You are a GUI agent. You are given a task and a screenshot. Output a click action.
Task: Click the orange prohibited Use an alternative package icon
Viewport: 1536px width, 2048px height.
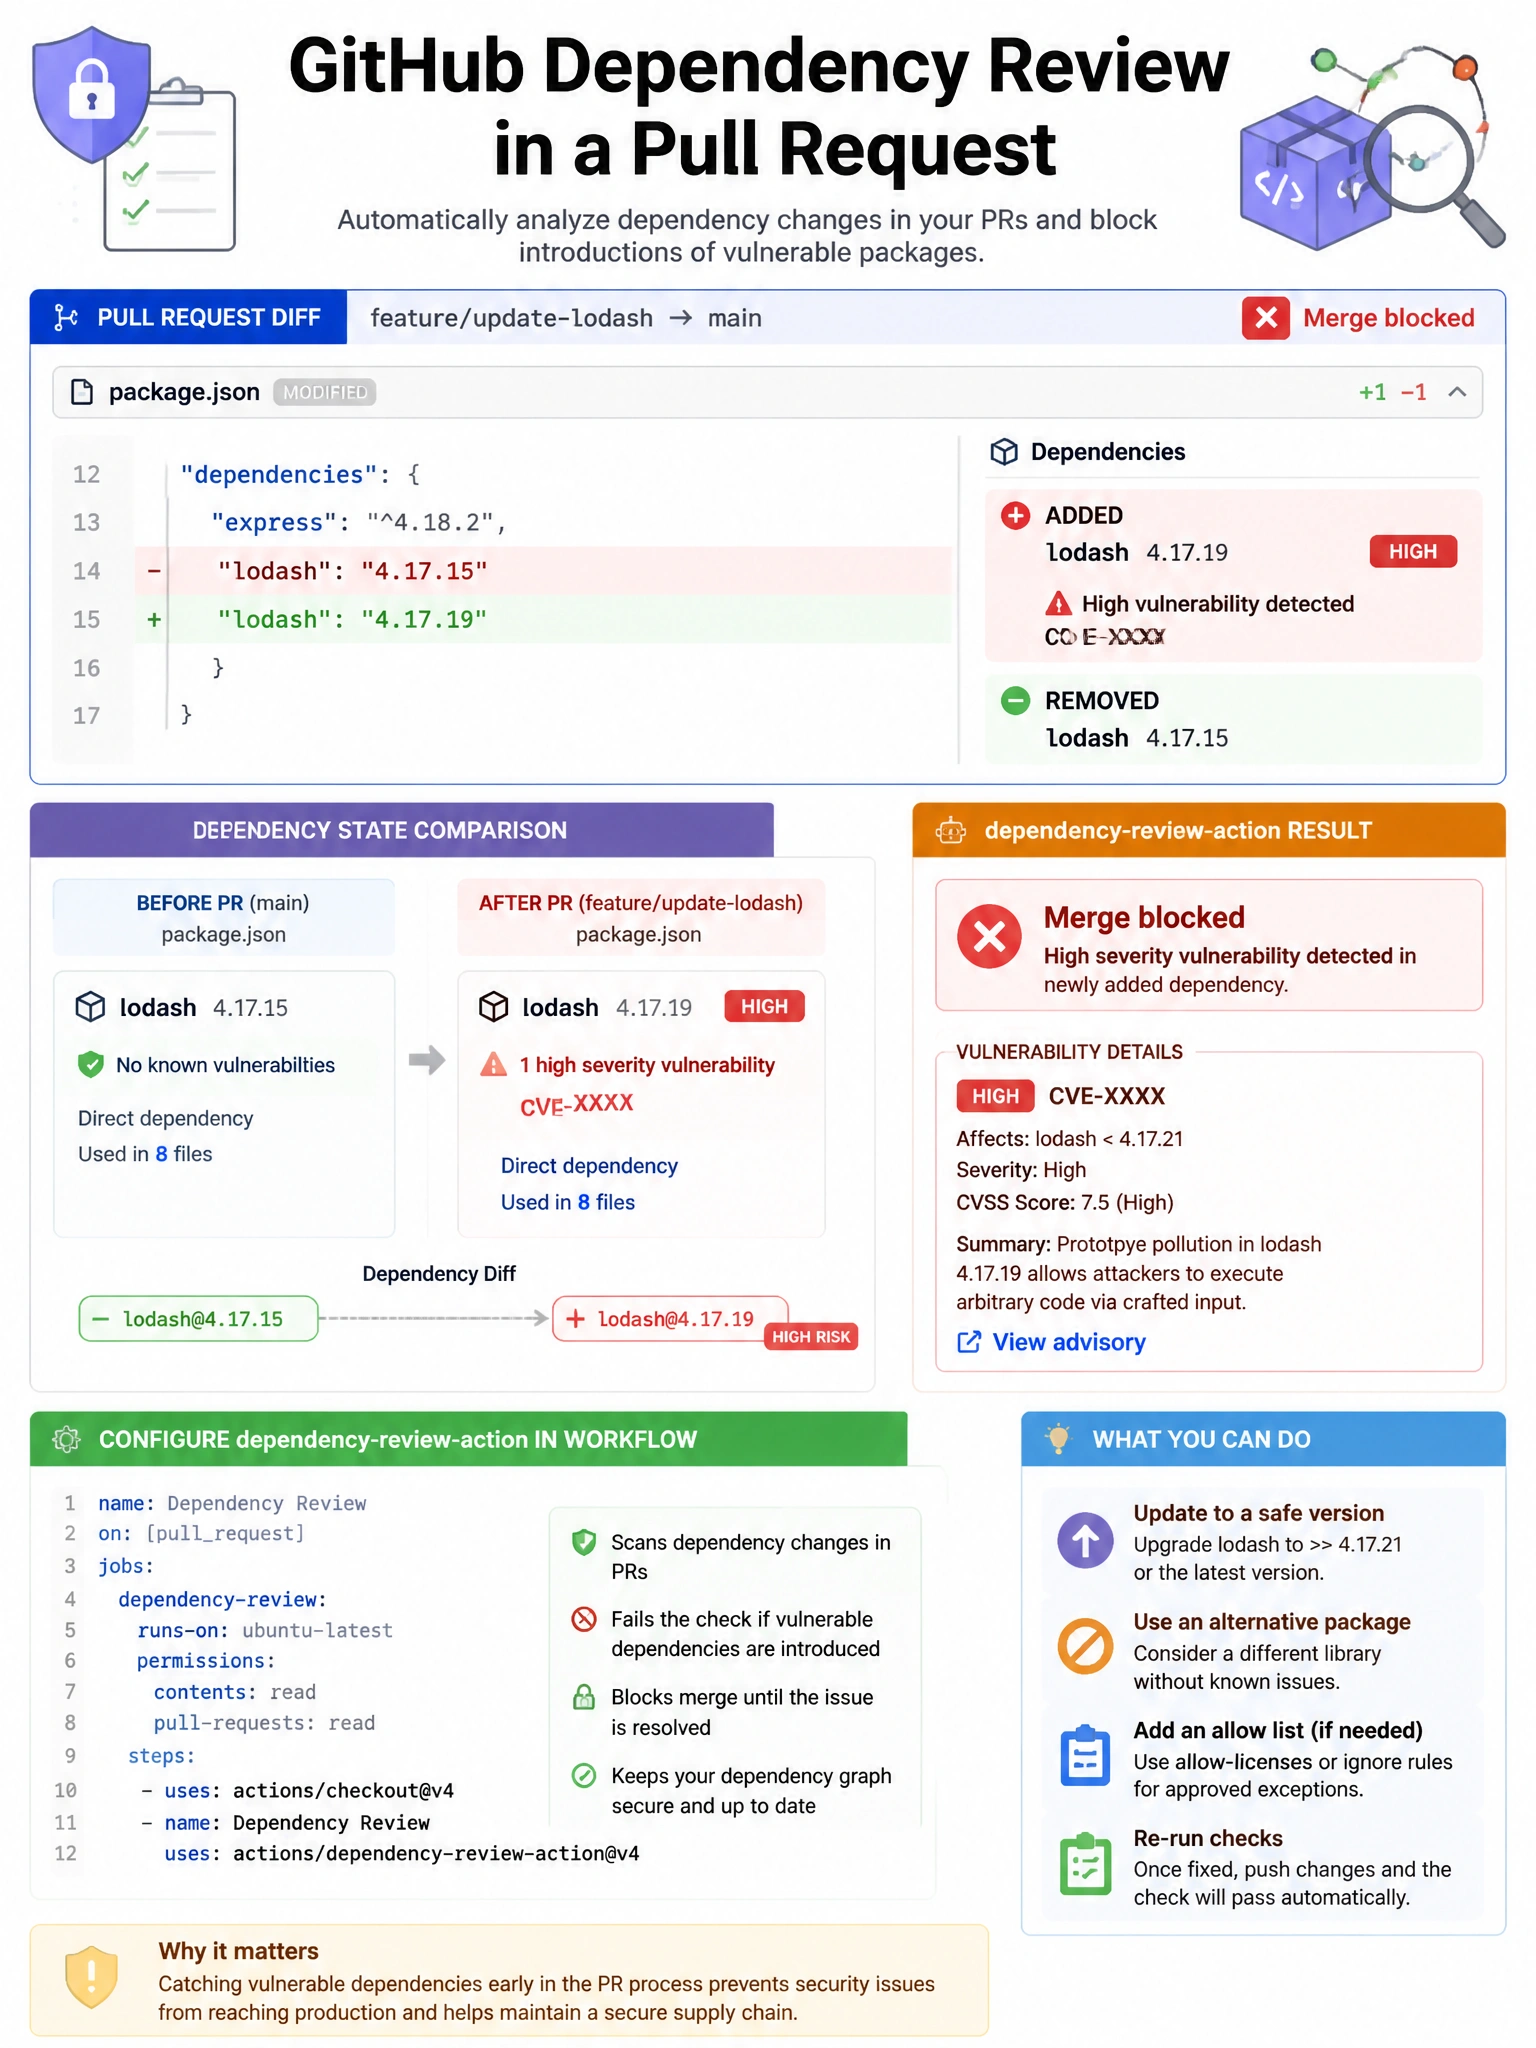(x=1085, y=1647)
